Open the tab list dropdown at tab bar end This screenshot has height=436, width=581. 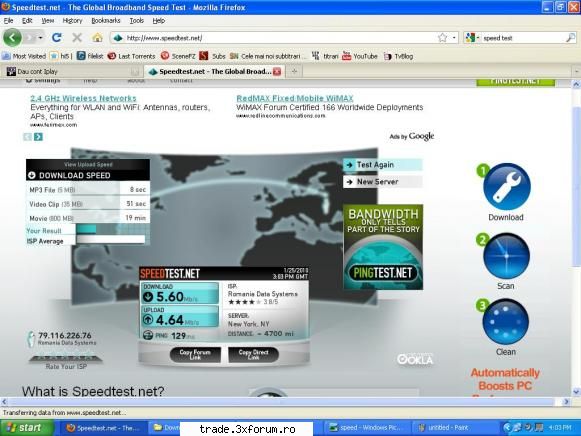coord(576,71)
